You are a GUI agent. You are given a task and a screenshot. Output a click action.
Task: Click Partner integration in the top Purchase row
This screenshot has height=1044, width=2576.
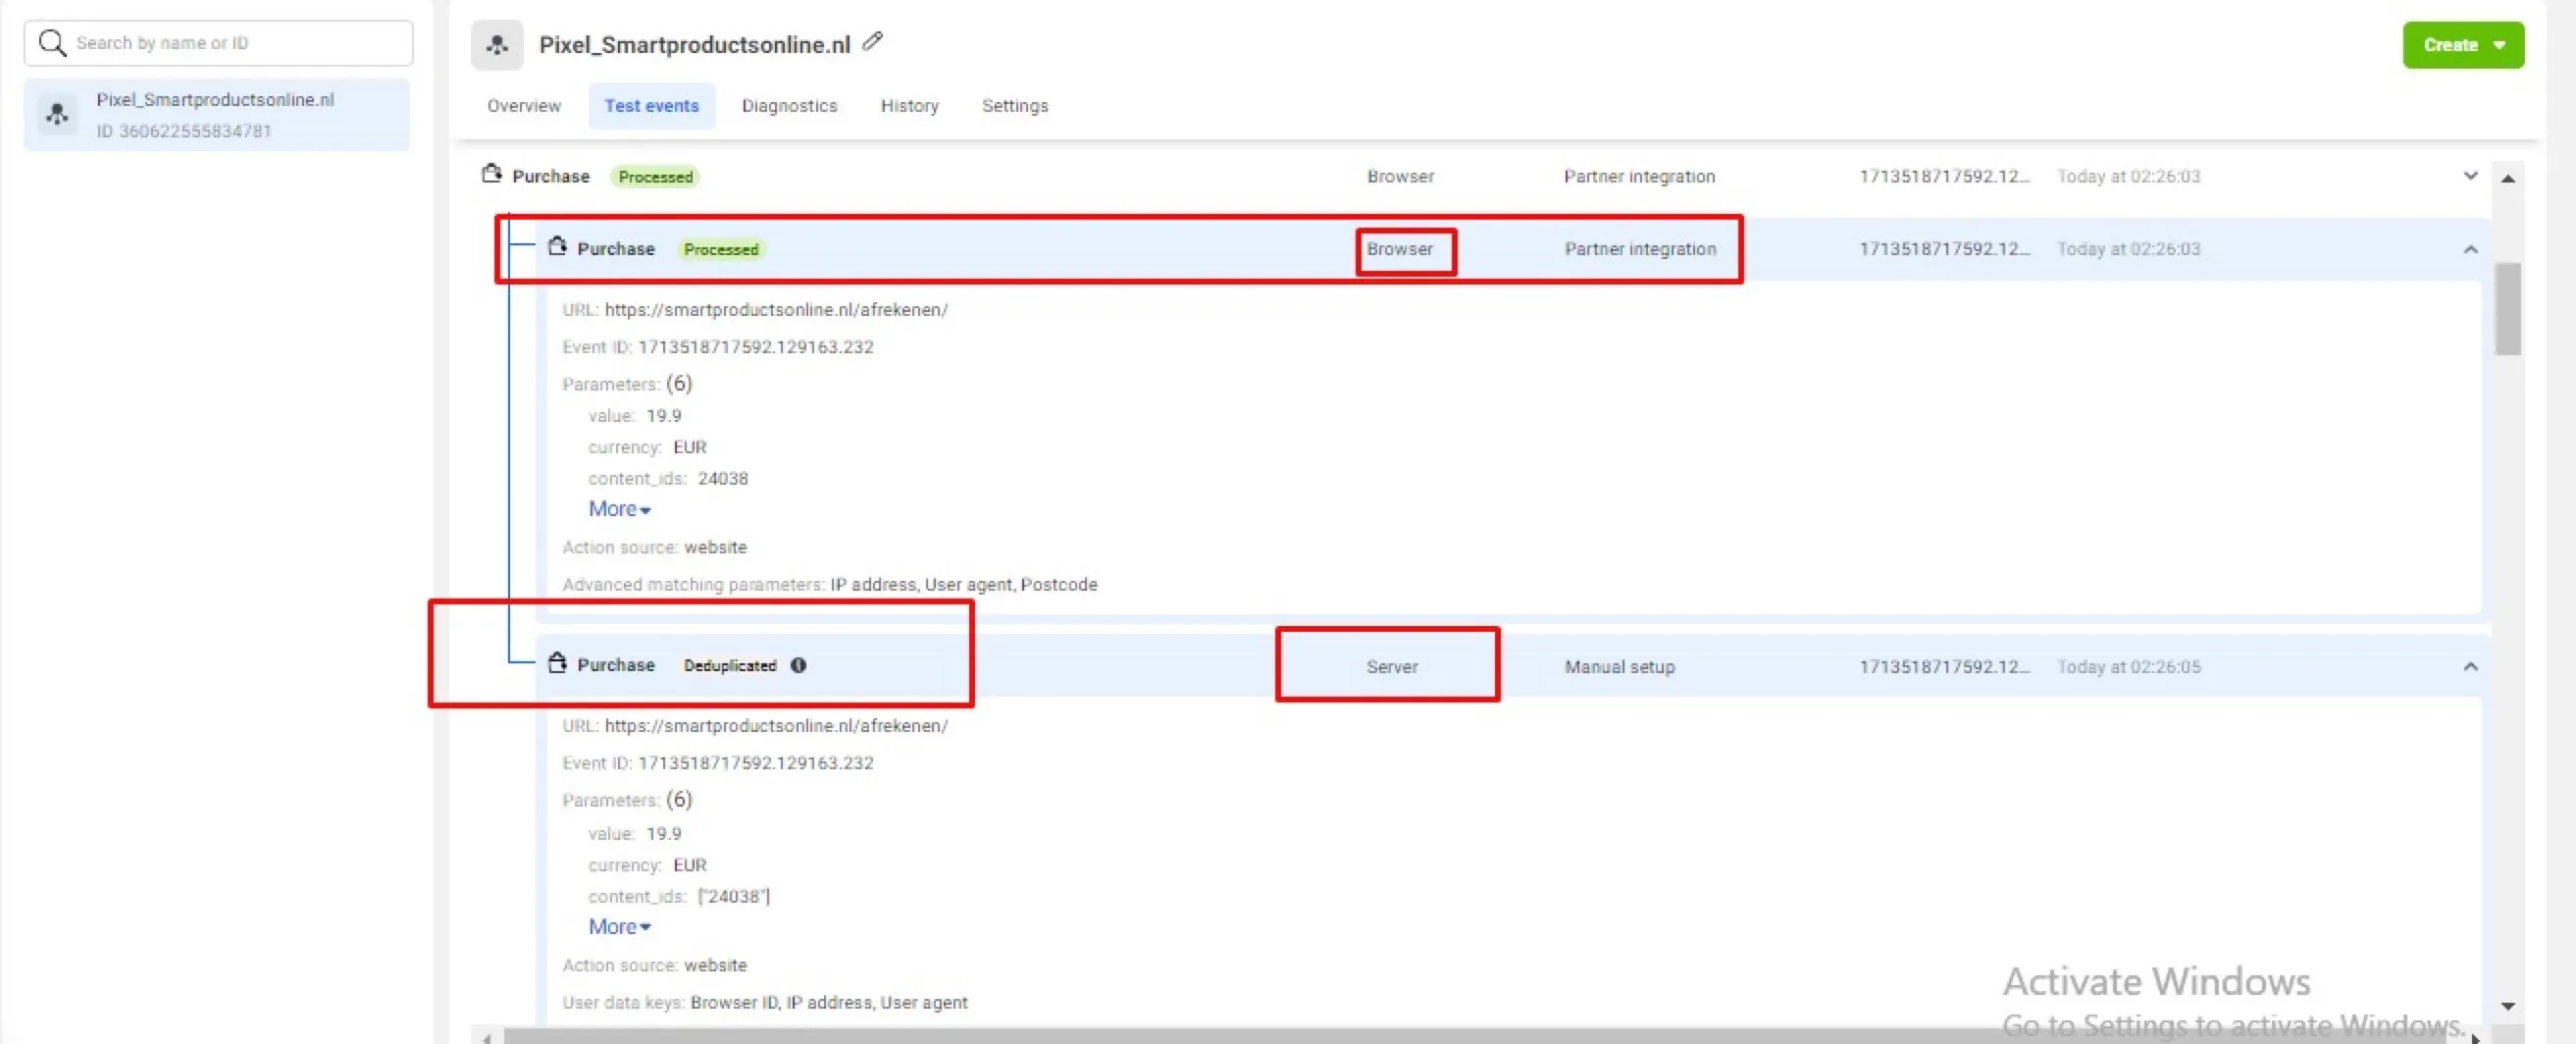pos(1639,177)
